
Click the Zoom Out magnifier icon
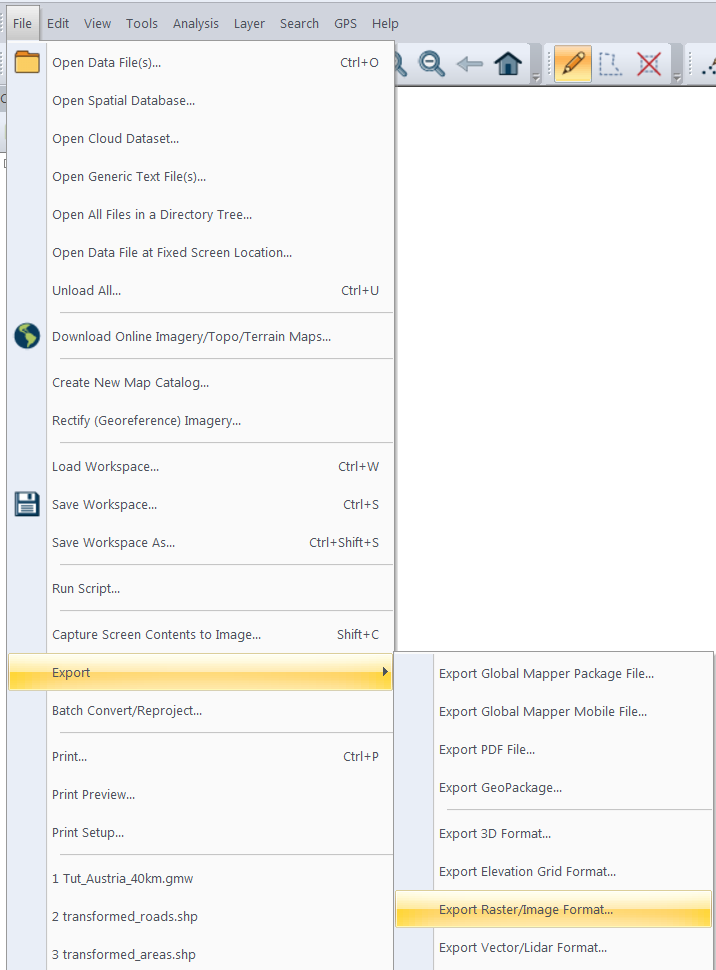(x=432, y=64)
